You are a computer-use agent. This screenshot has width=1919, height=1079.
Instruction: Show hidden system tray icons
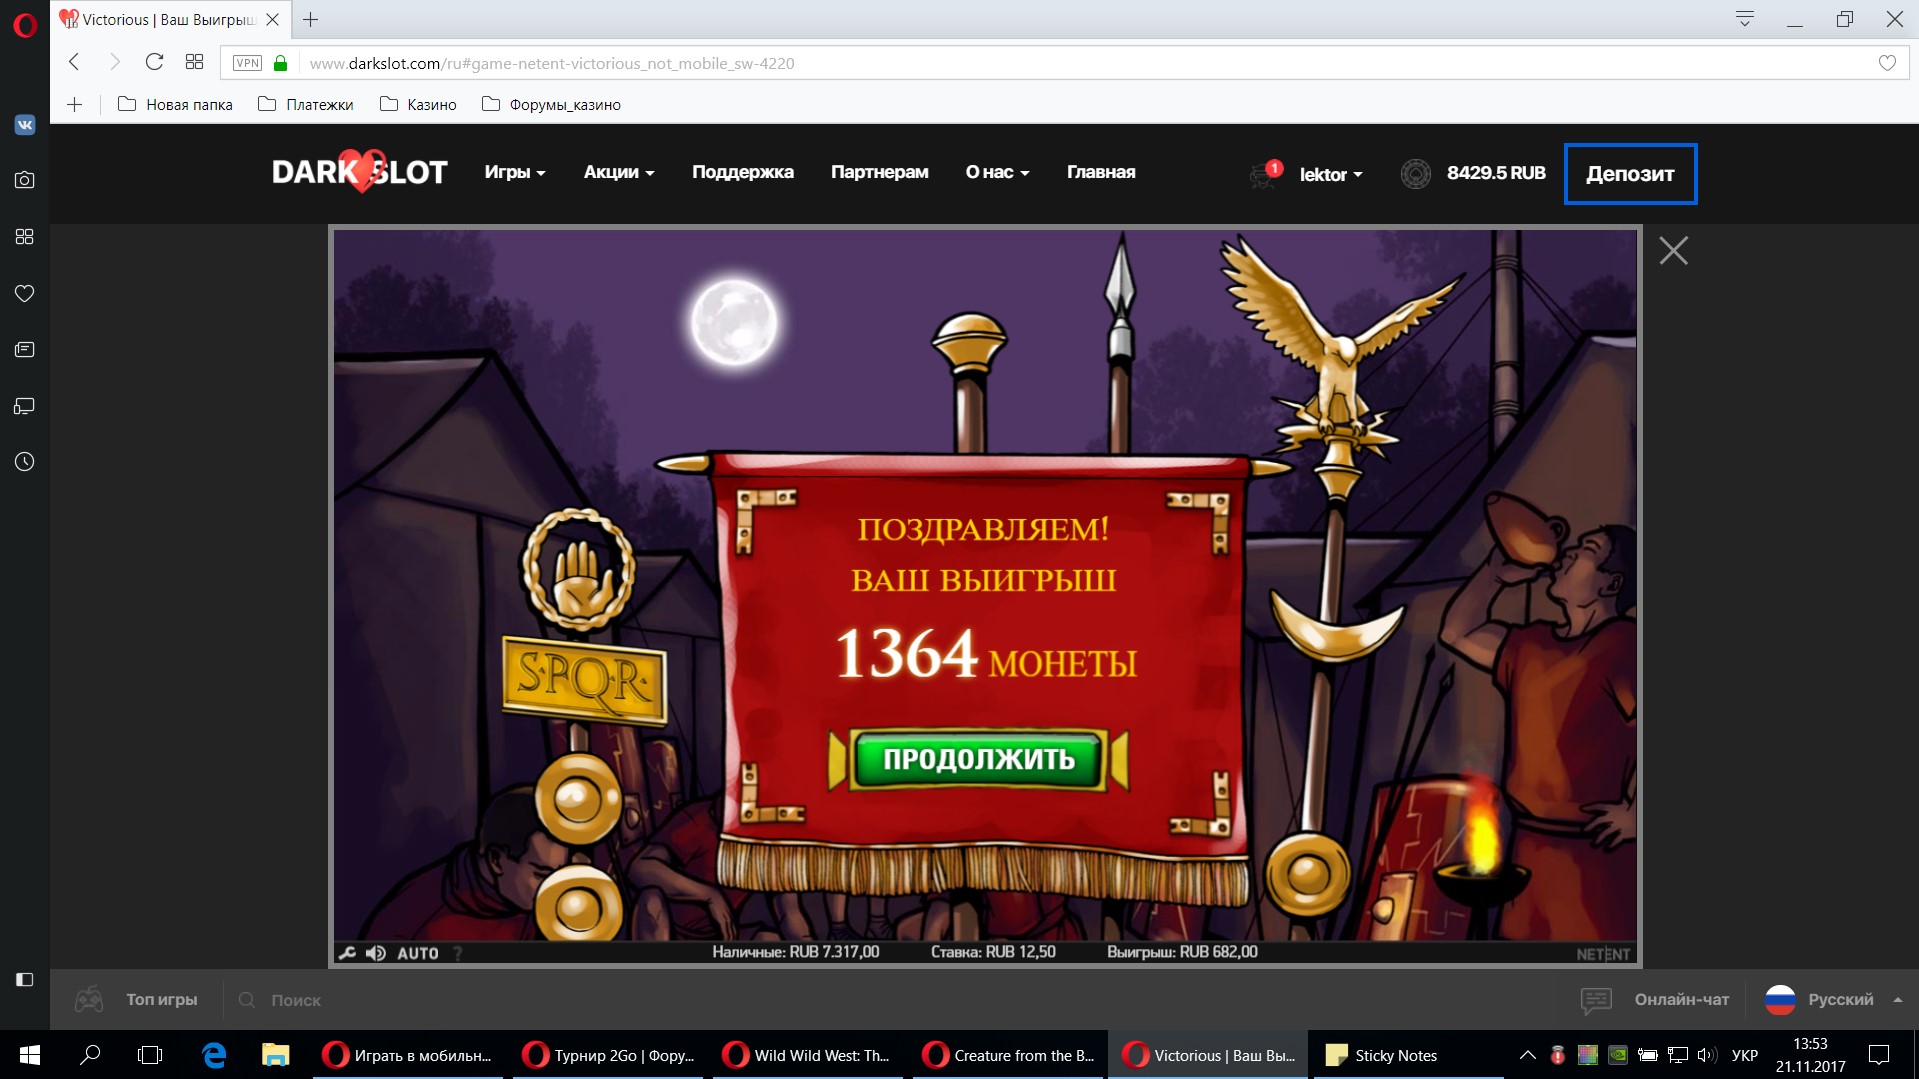[1527, 1055]
